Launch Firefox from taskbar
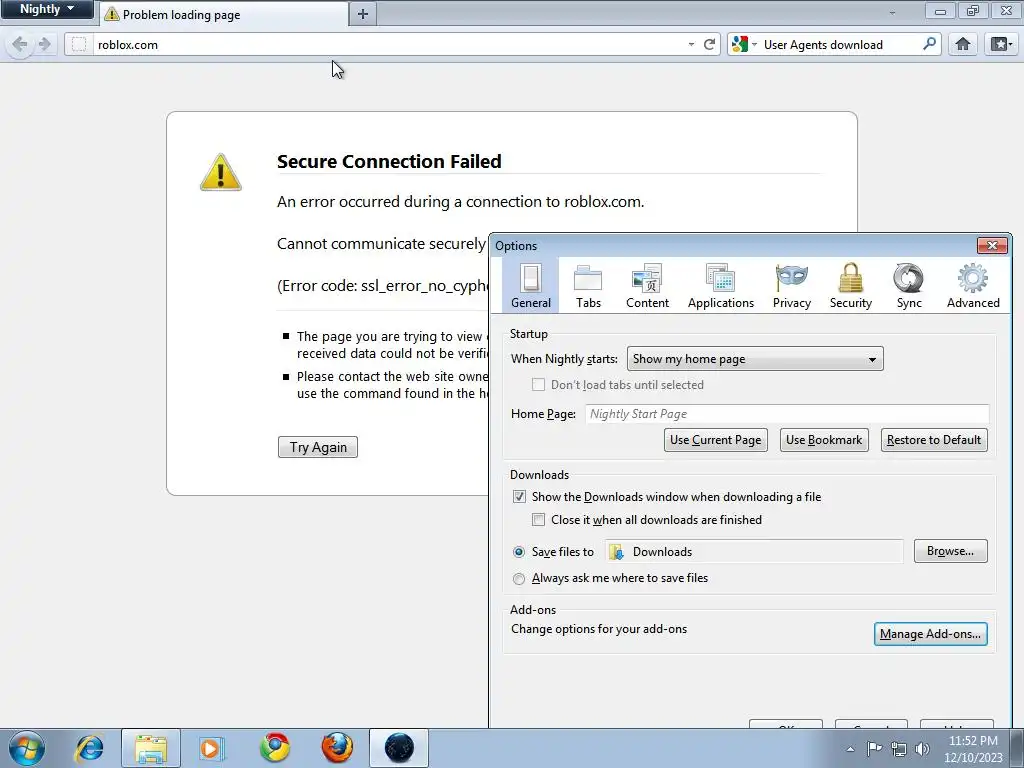Screen dimensions: 1024x768 (337, 748)
